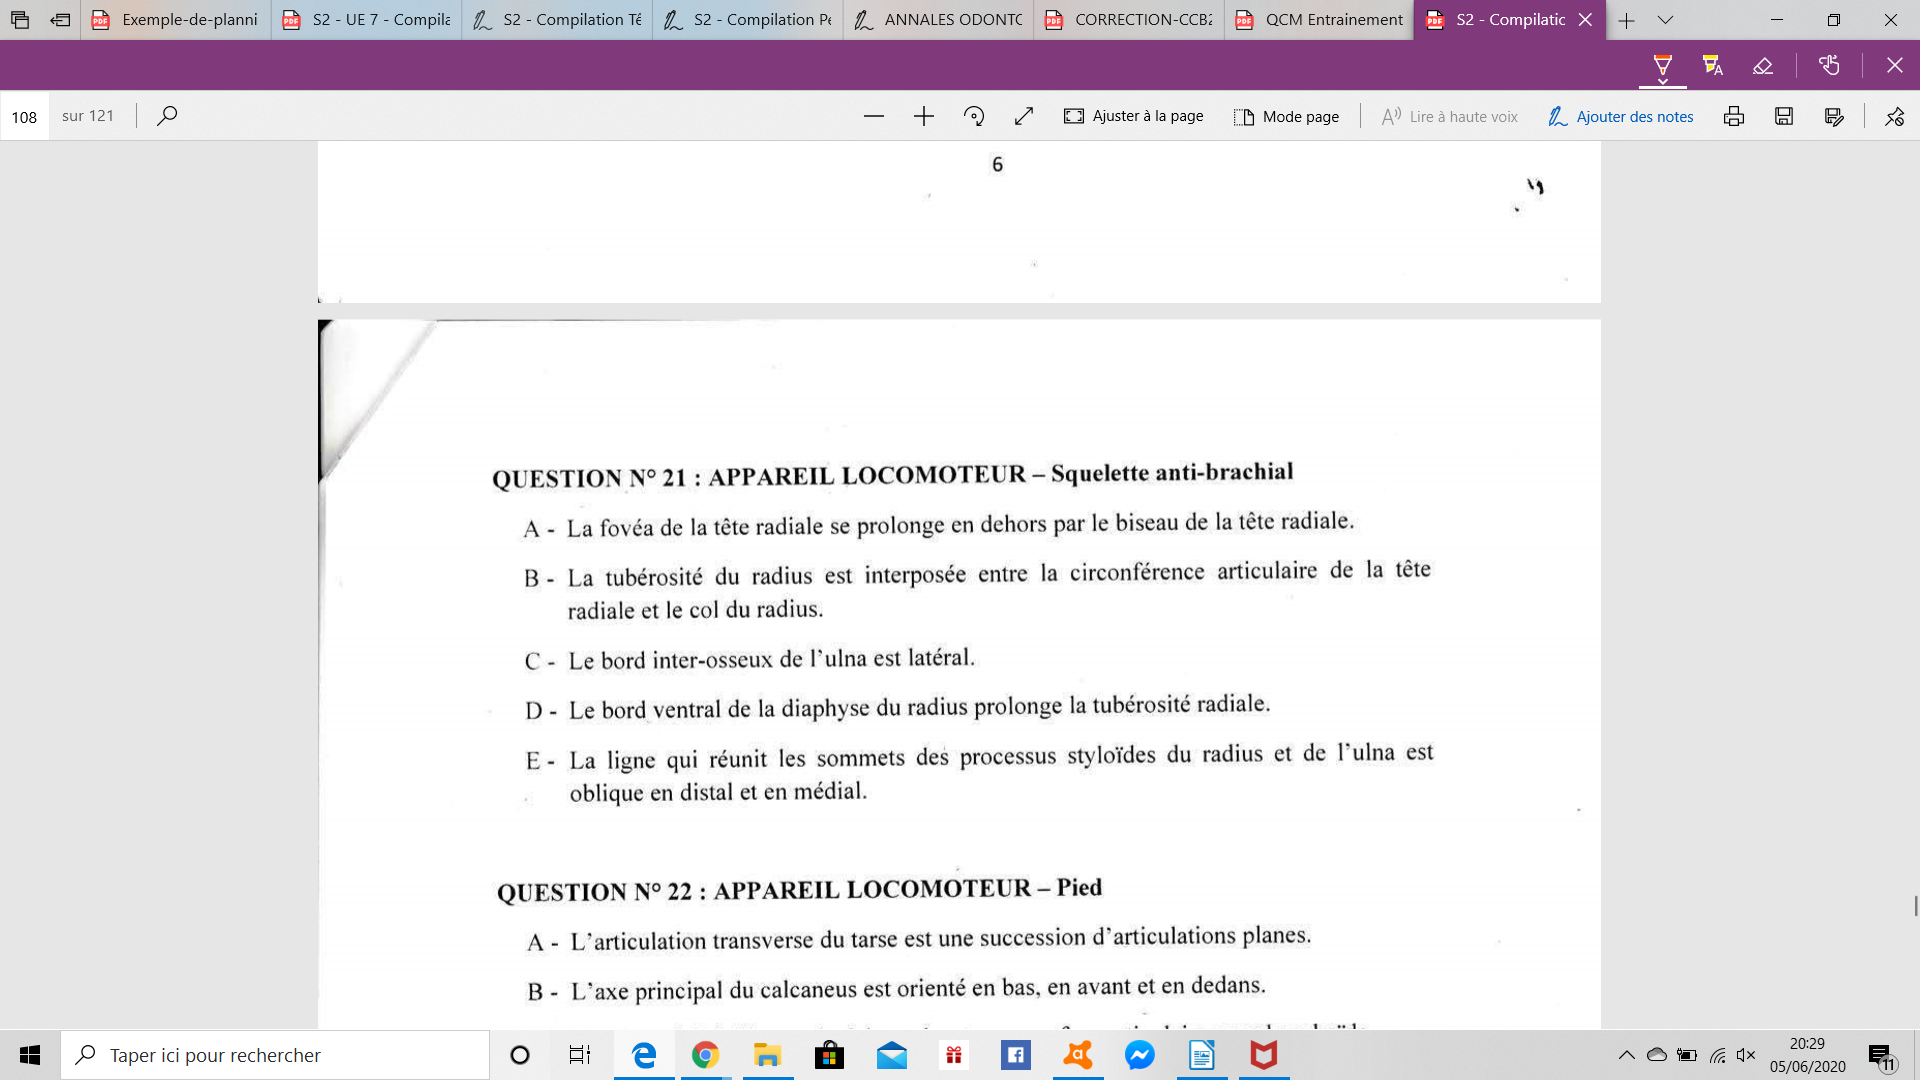This screenshot has height=1080, width=1920.
Task: Toggle touch writing mode
Action: [x=1829, y=66]
